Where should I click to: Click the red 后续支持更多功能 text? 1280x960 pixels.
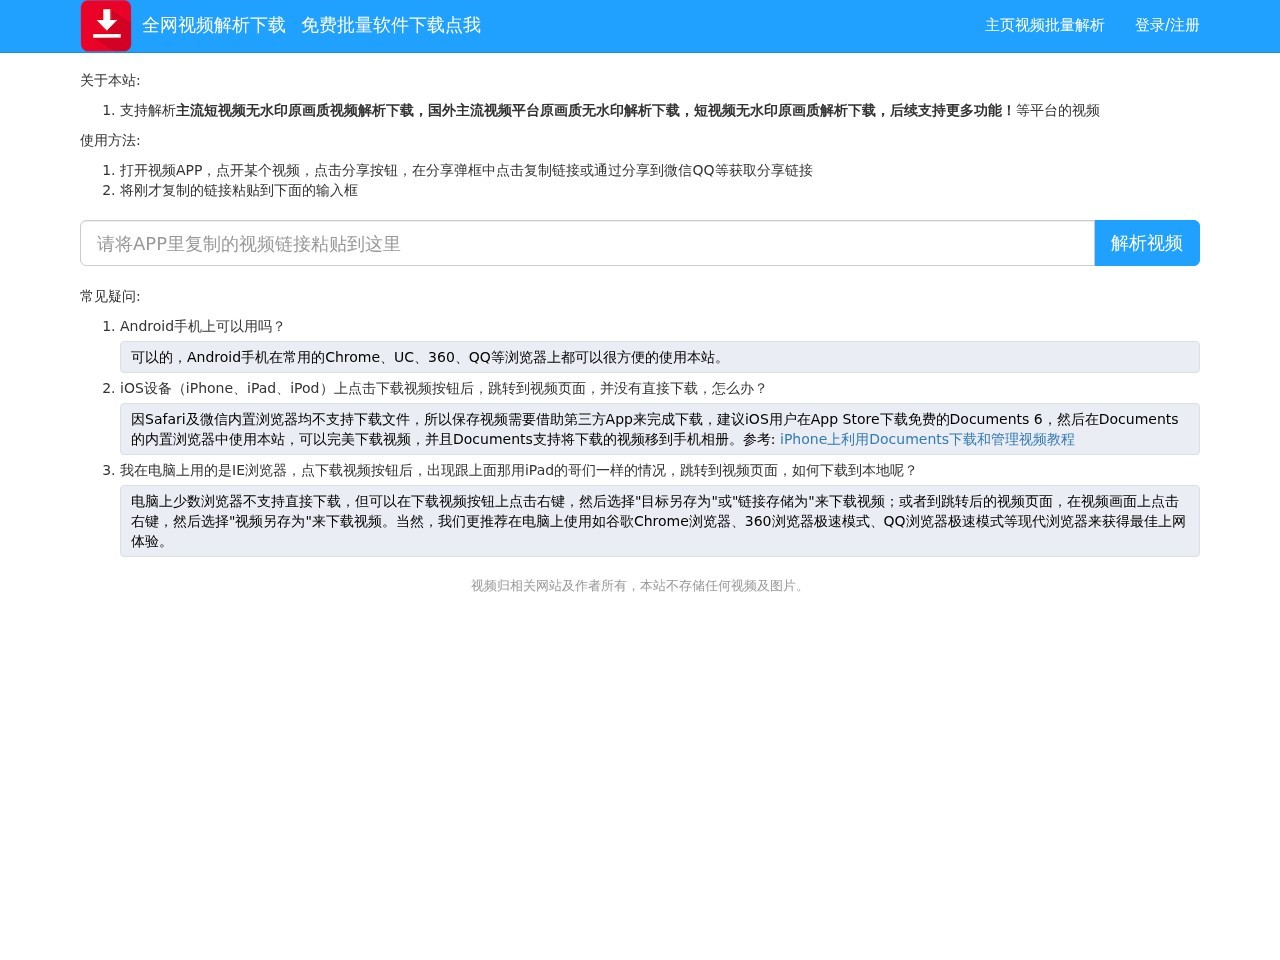pos(950,110)
